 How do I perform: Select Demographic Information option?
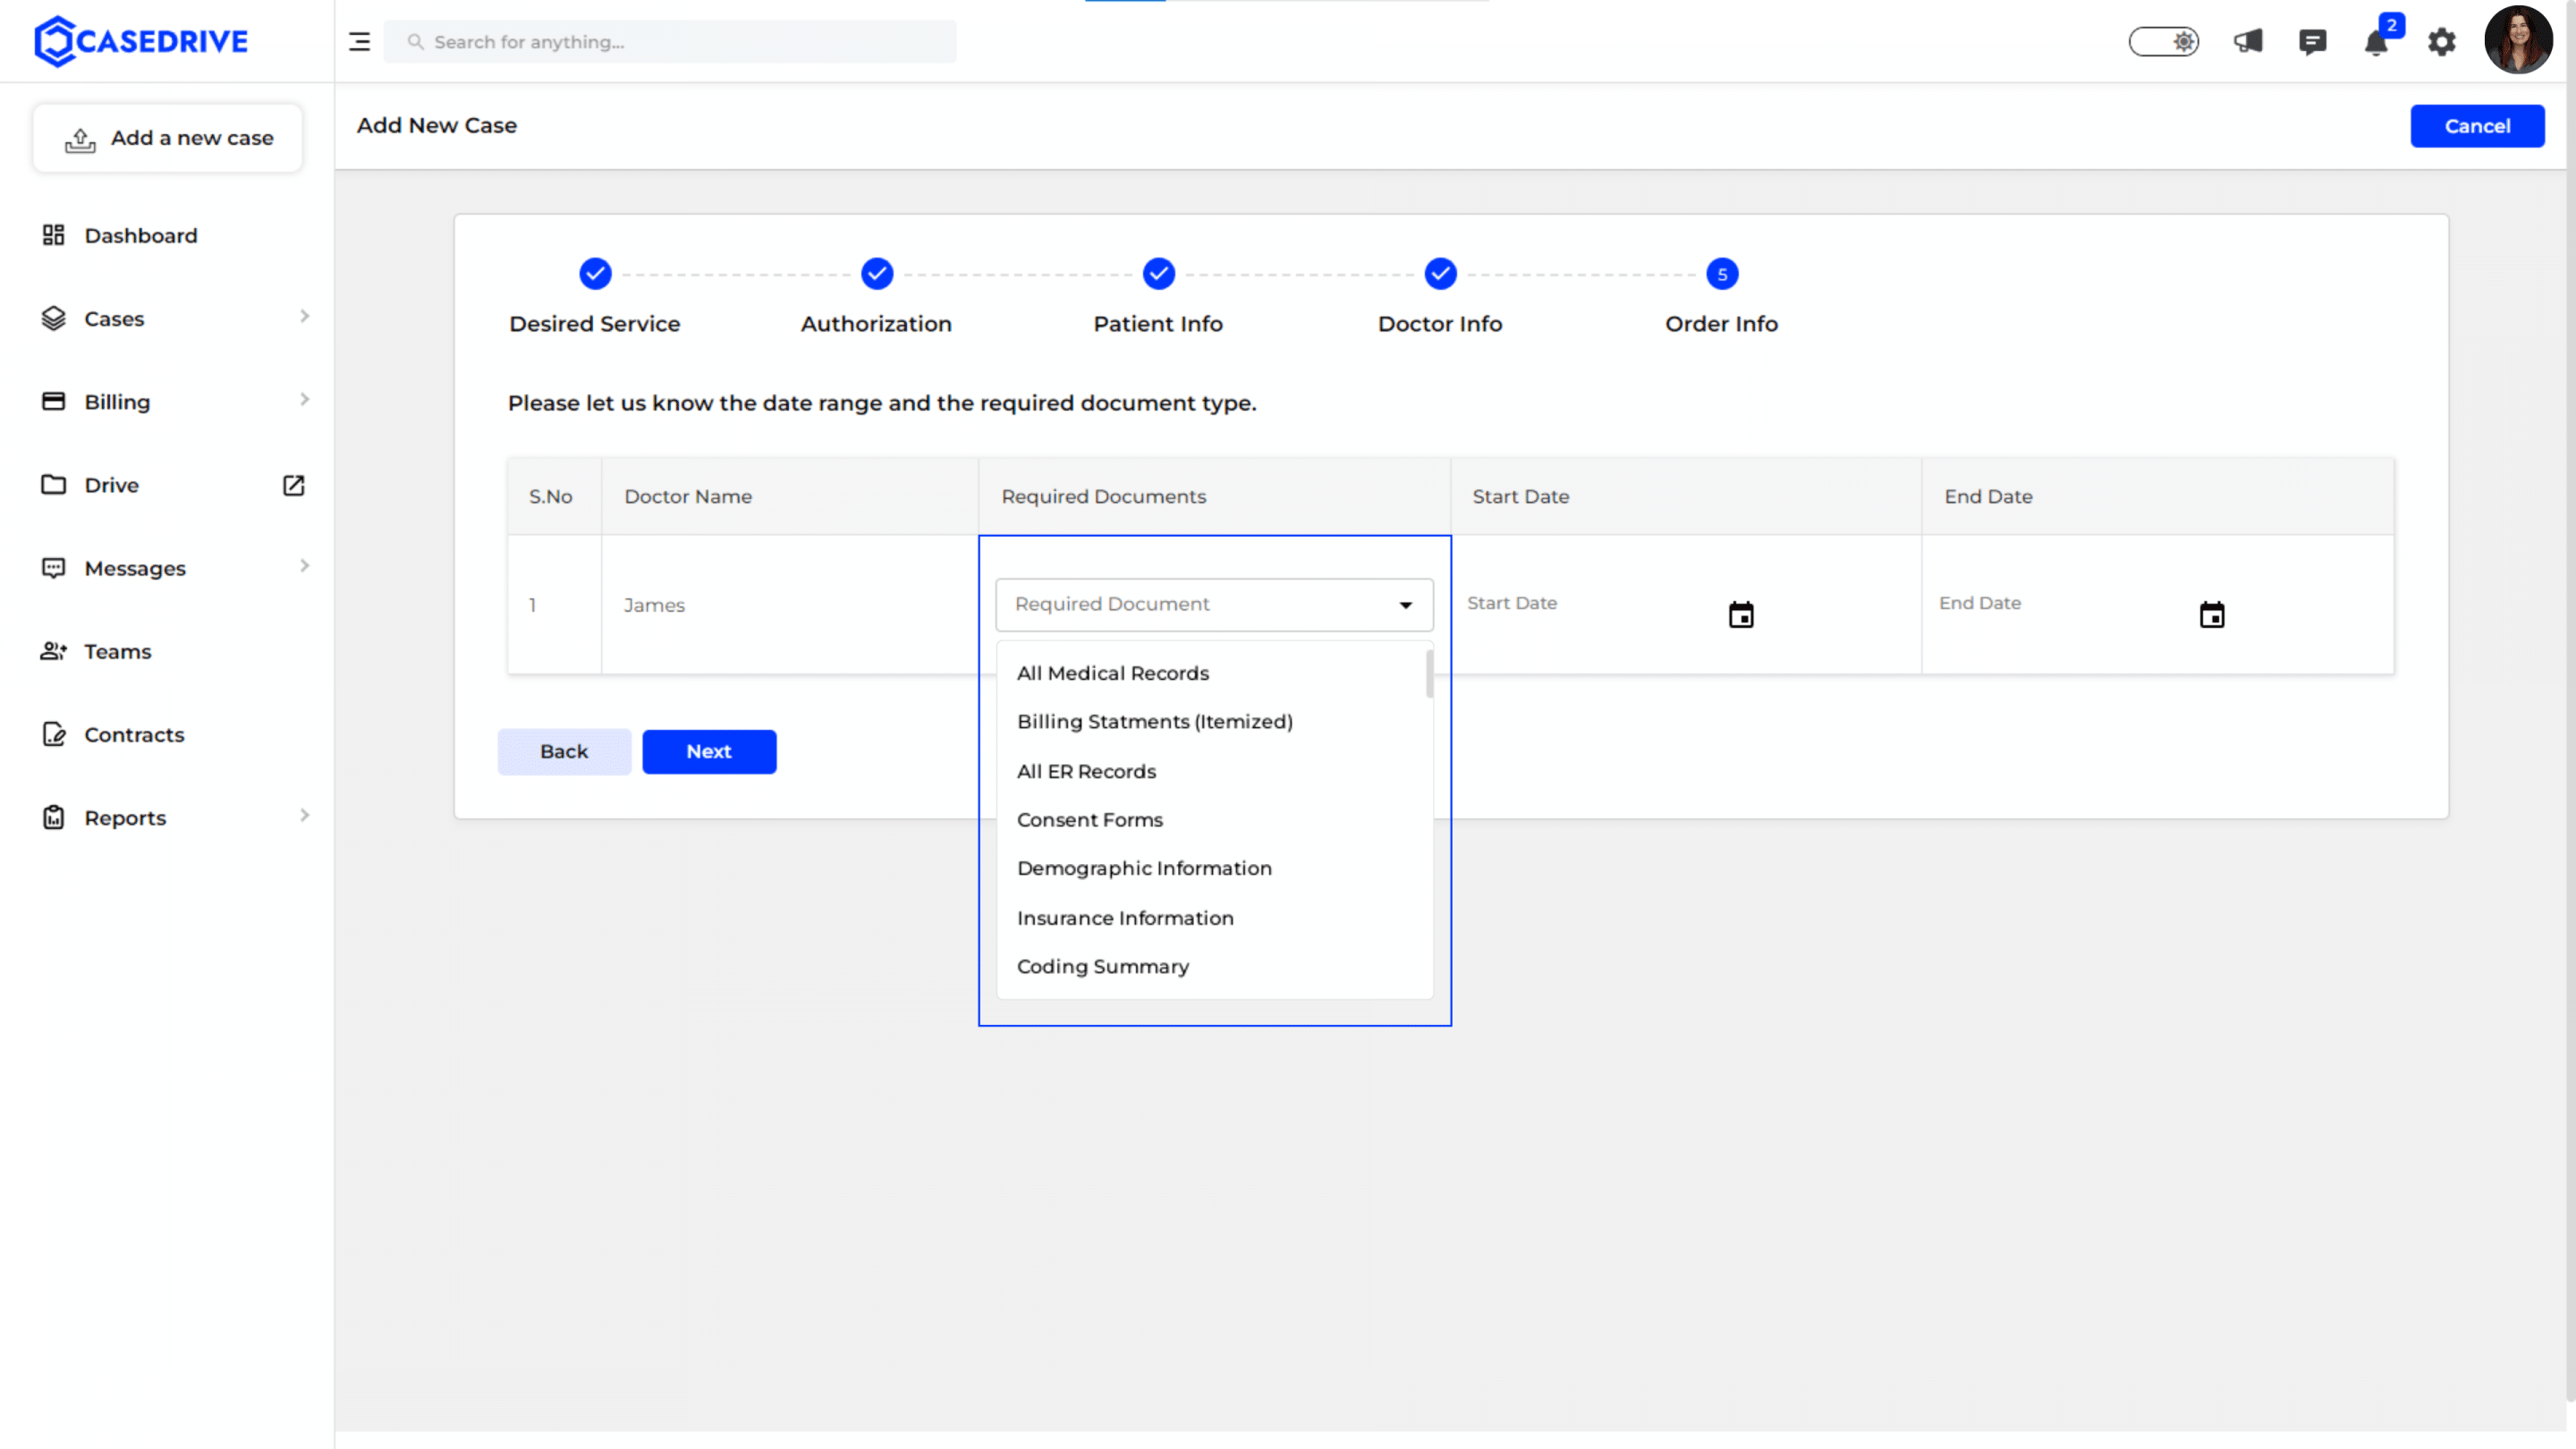1212,869
